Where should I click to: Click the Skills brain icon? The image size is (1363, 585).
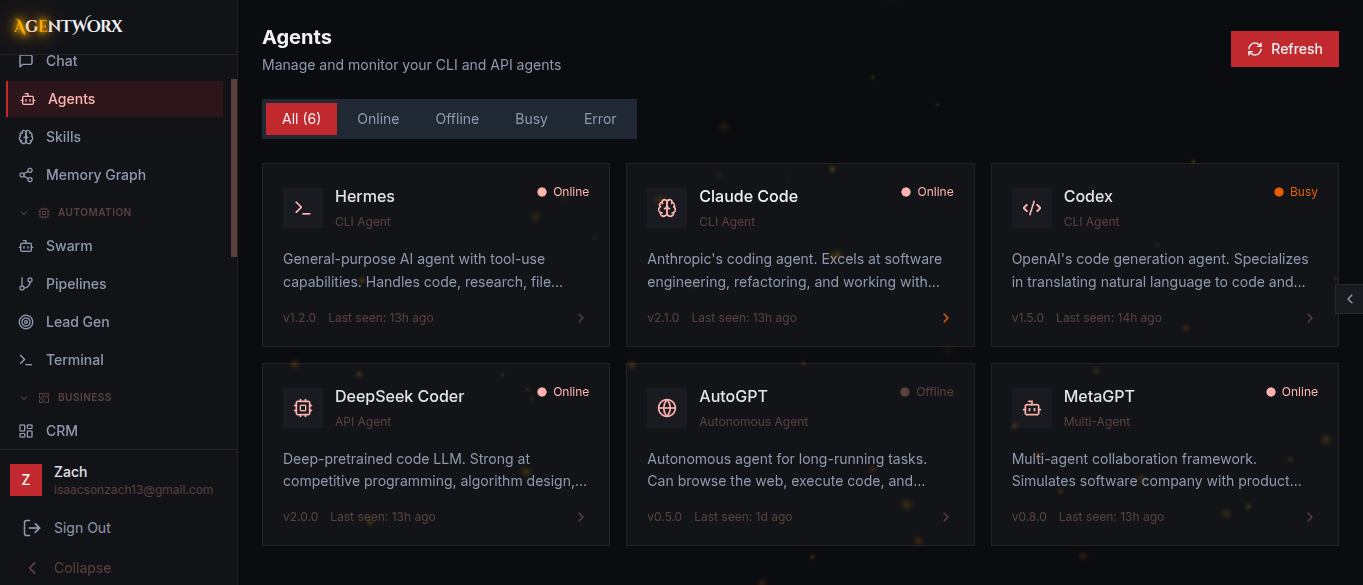(x=26, y=137)
